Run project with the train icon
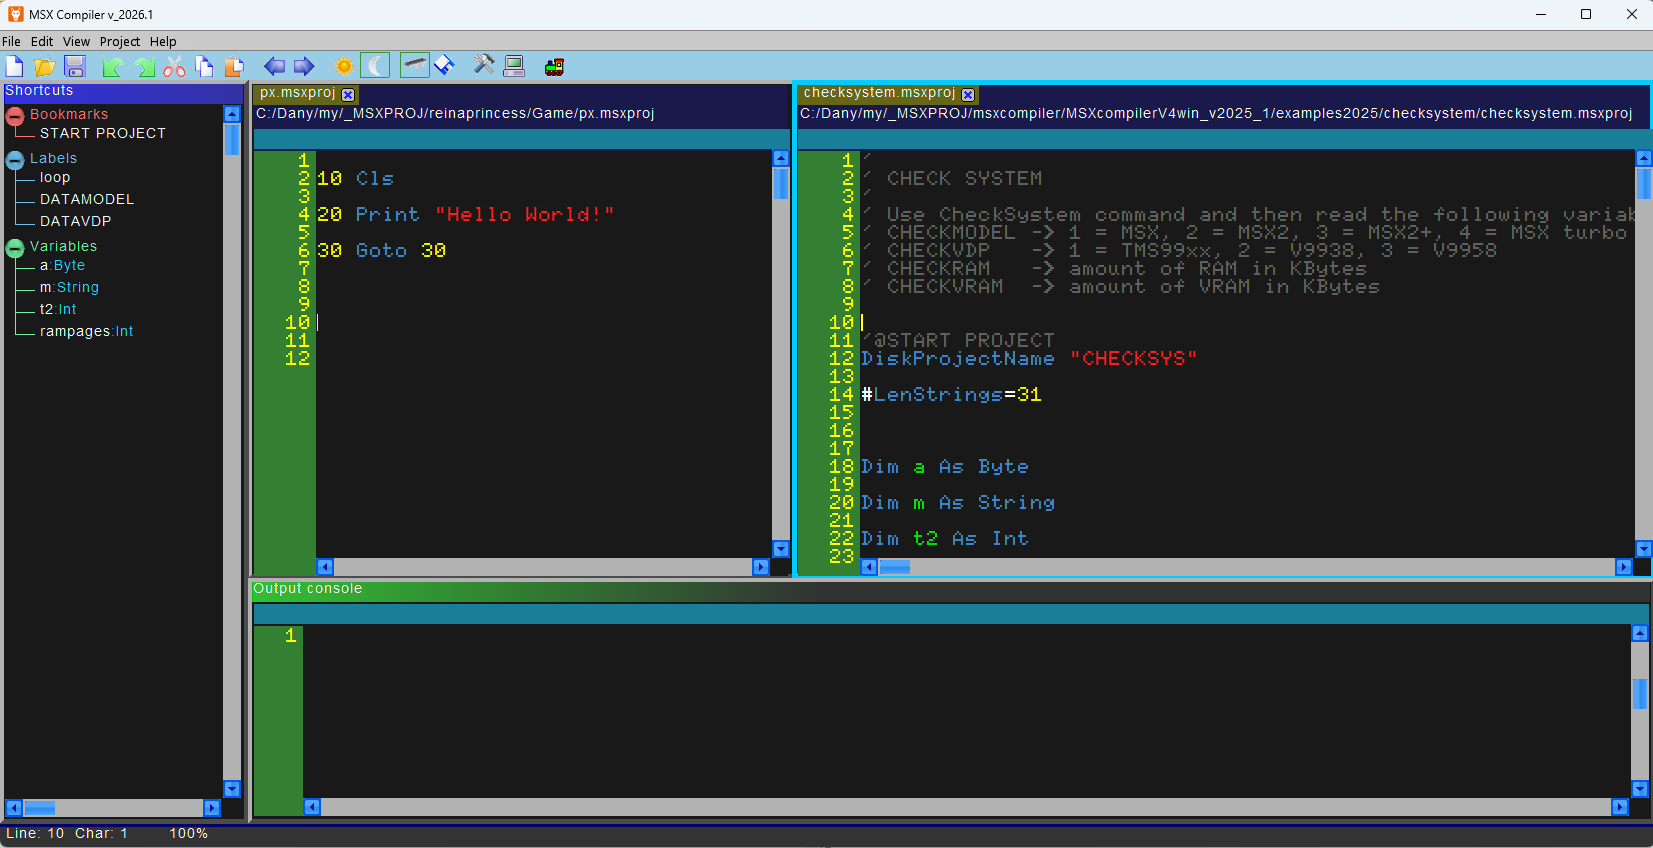The width and height of the screenshot is (1653, 848). 554,66
